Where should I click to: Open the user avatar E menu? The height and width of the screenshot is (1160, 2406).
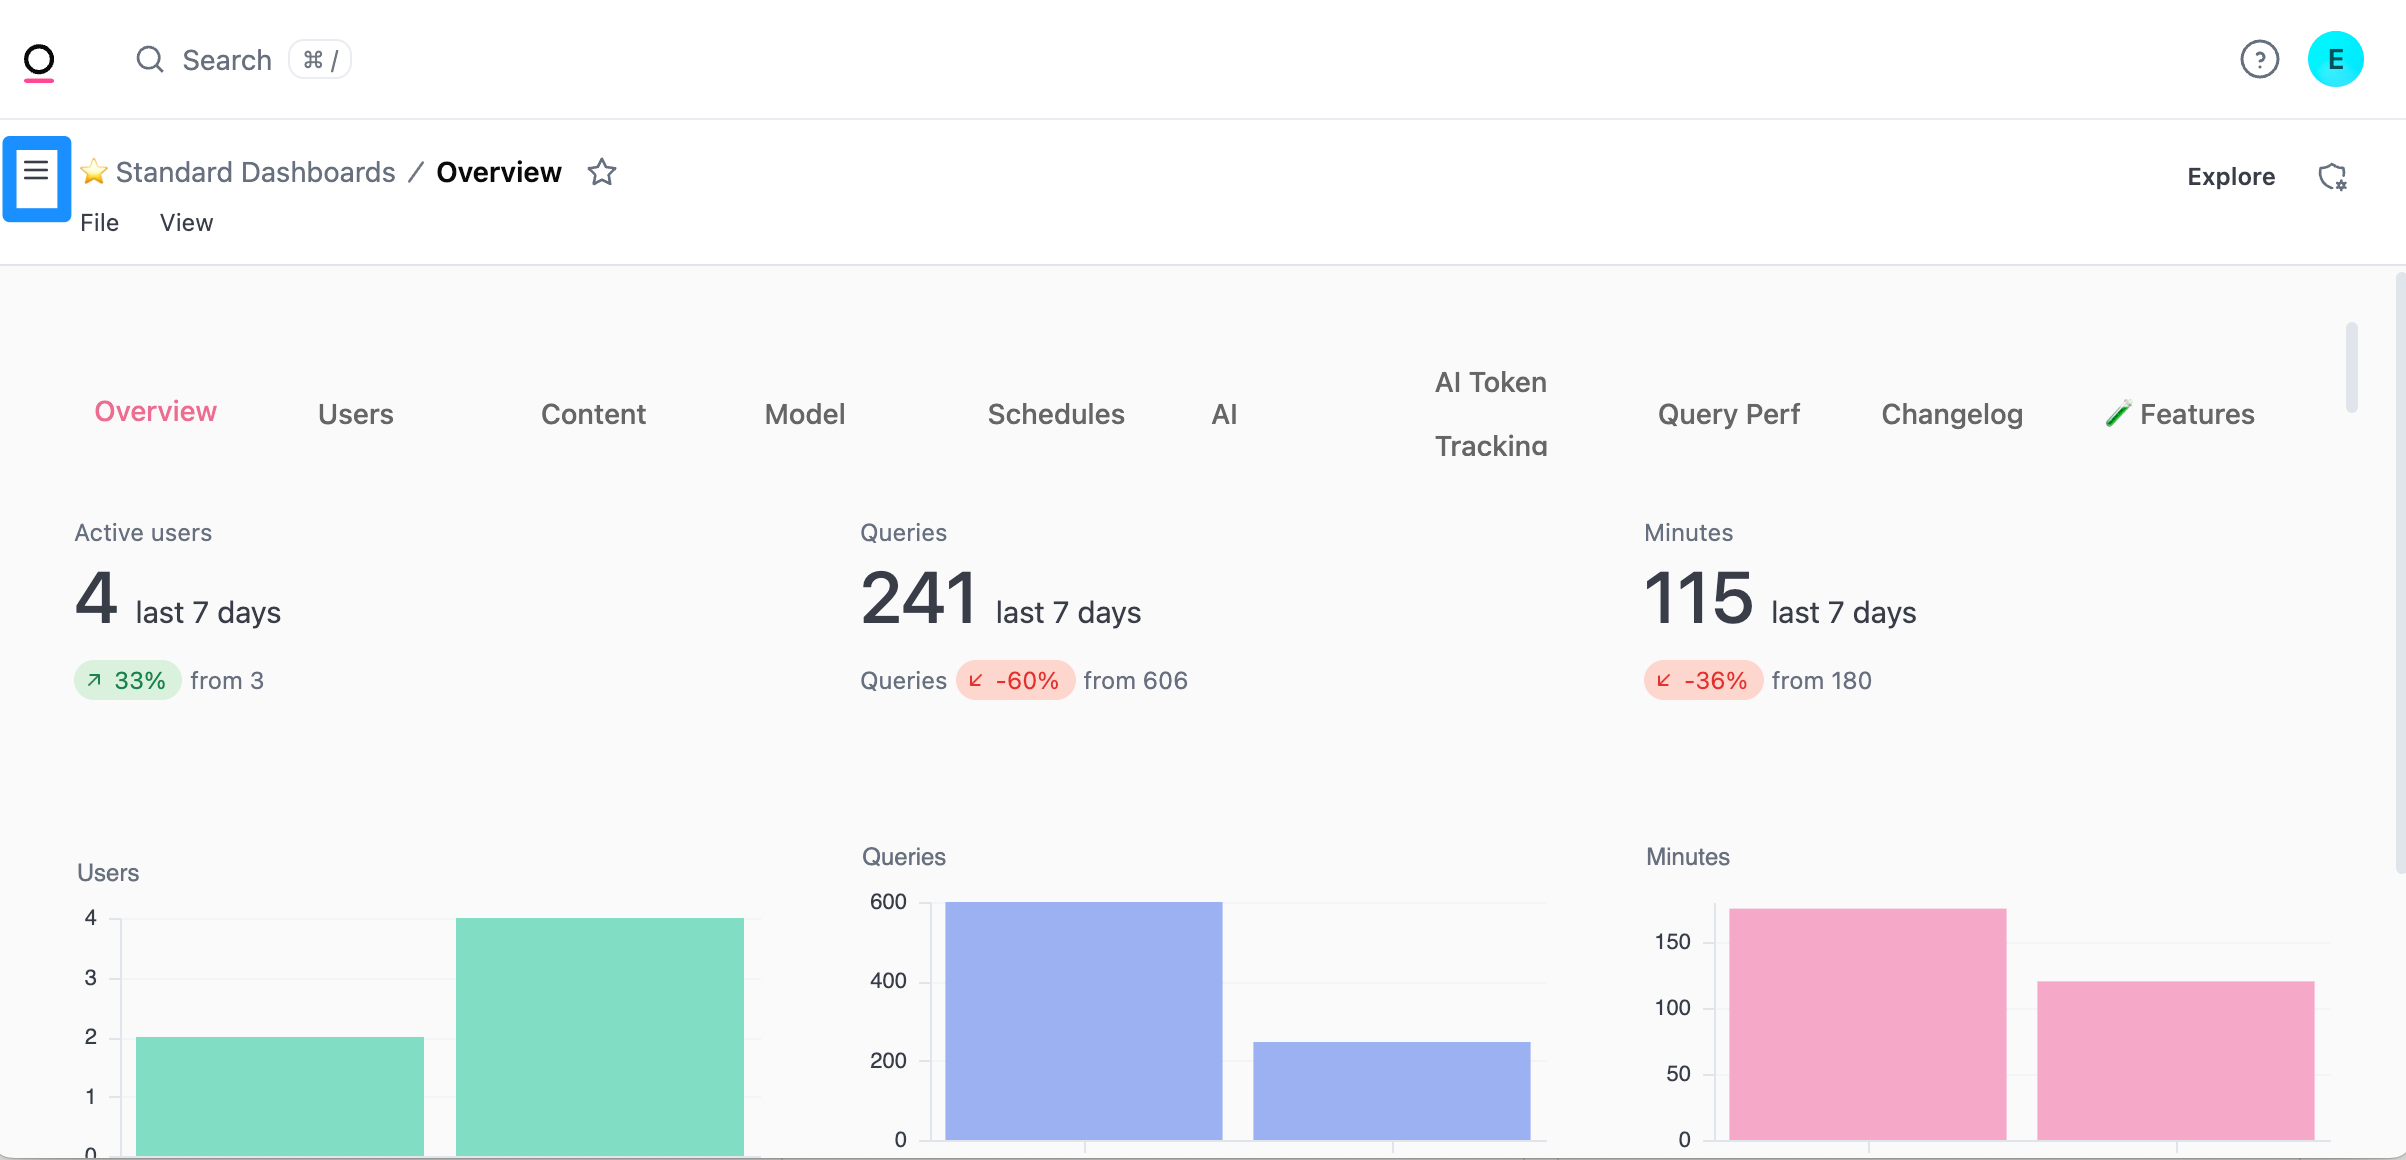[2335, 60]
